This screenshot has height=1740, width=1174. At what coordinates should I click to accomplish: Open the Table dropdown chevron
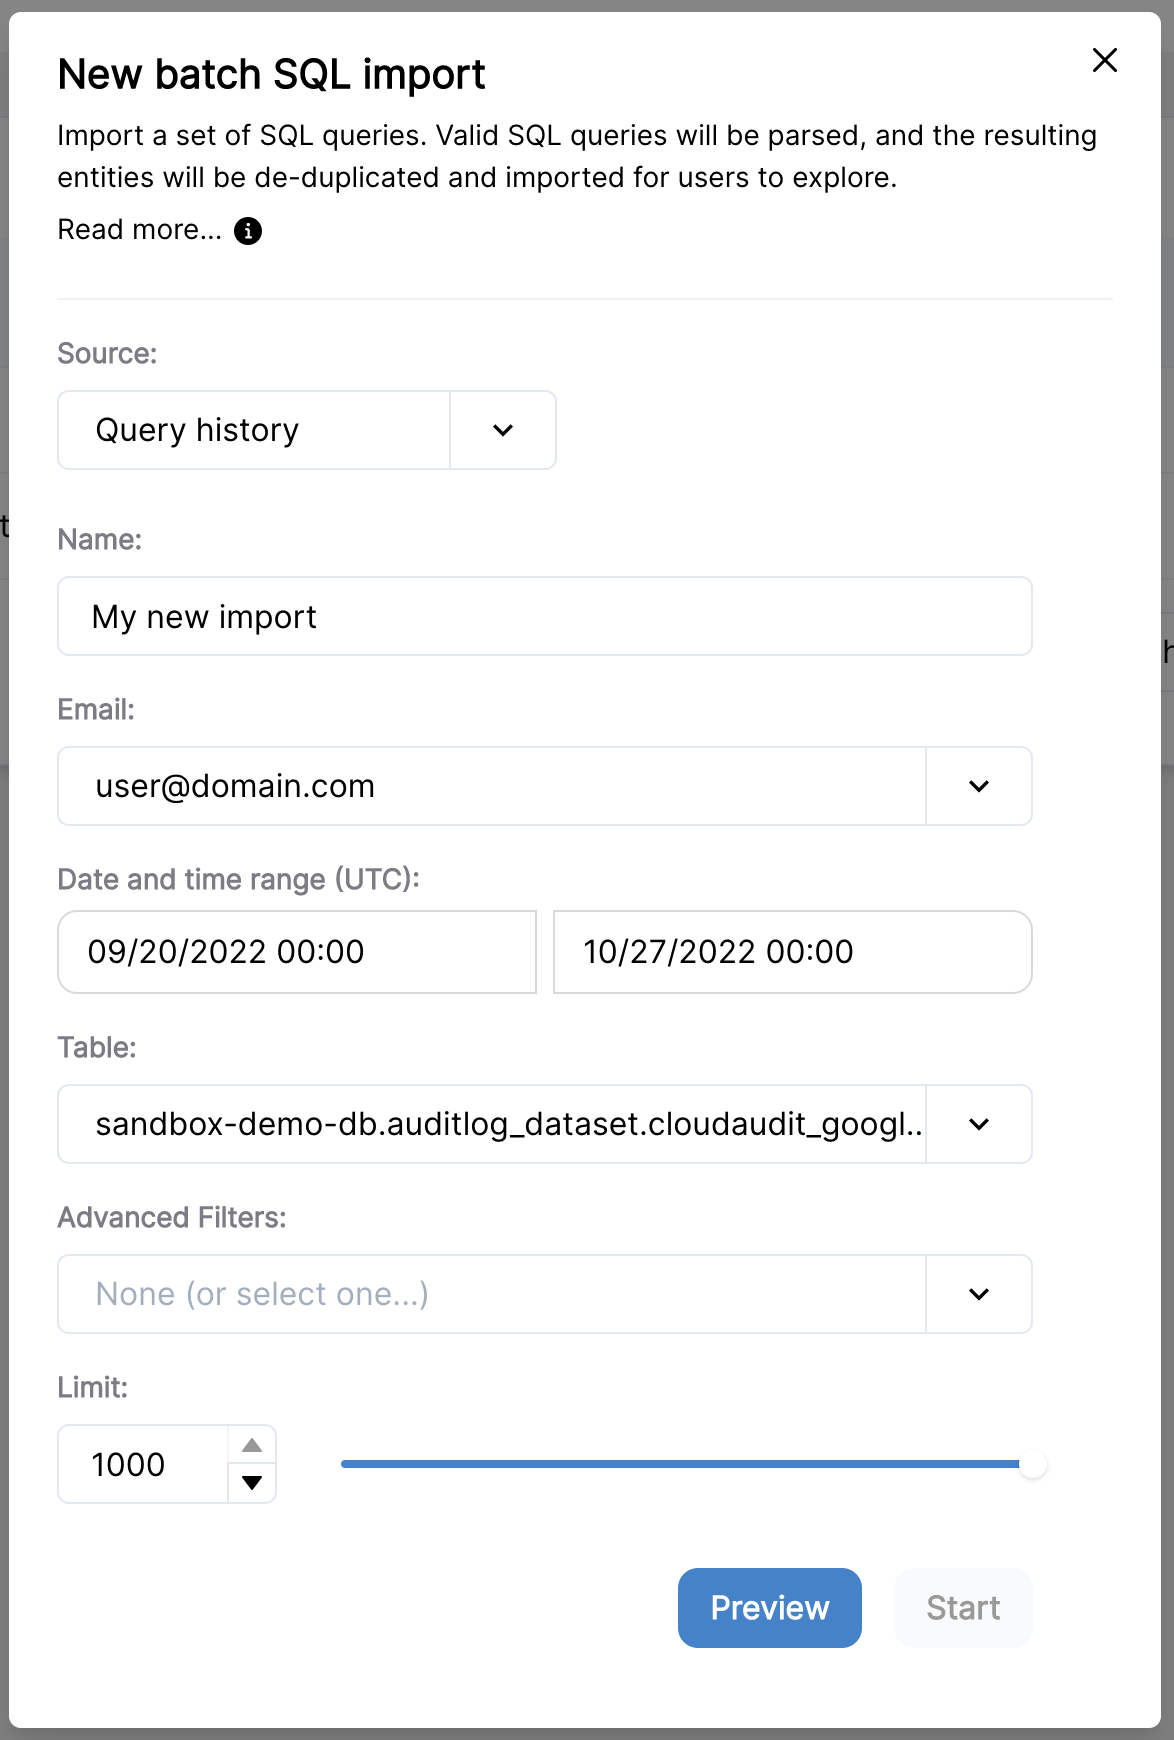(x=979, y=1124)
